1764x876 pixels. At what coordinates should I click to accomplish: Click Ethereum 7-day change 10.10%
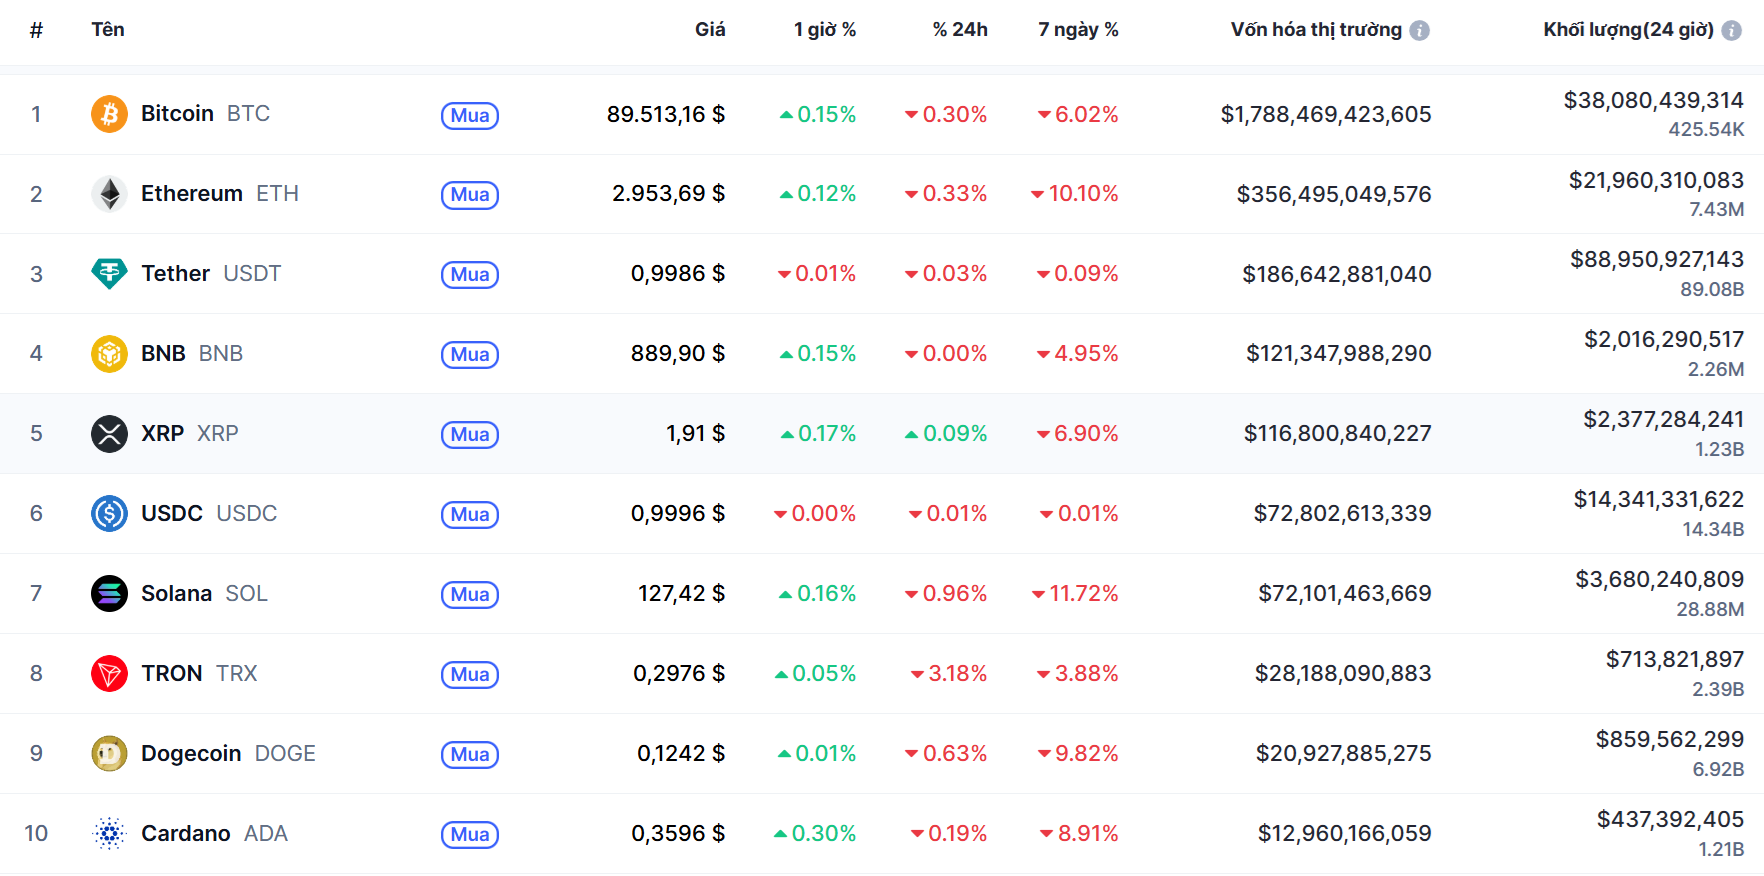[1075, 194]
